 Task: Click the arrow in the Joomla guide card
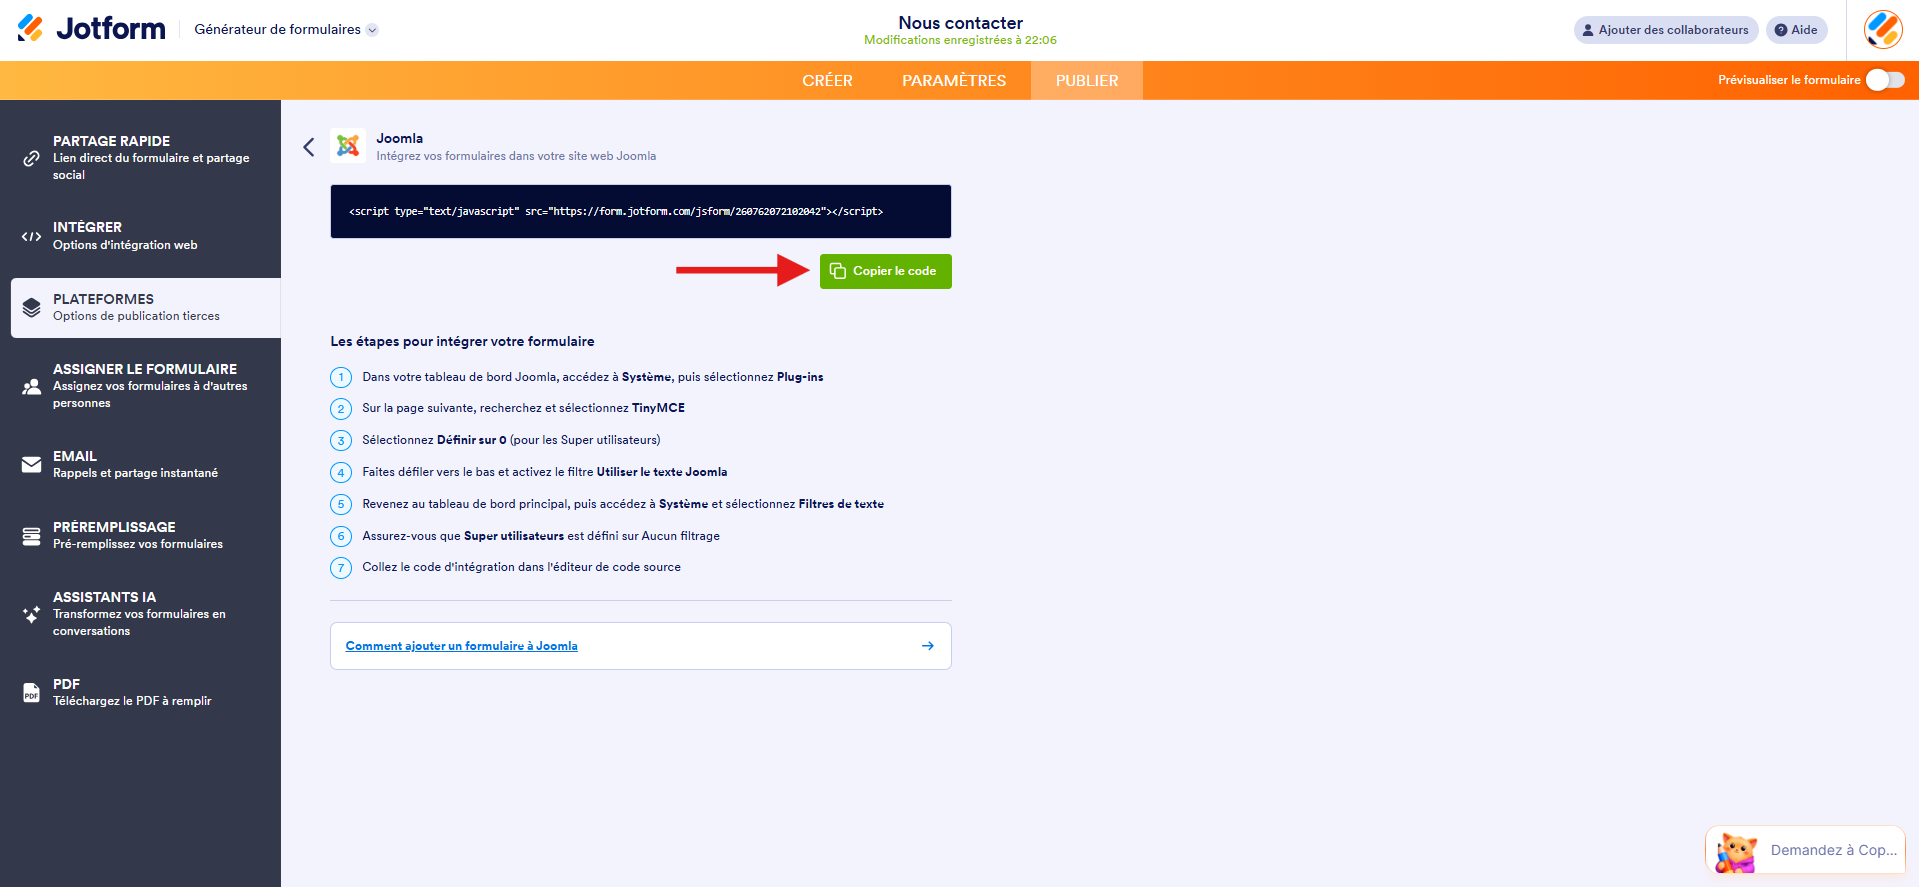(x=928, y=646)
